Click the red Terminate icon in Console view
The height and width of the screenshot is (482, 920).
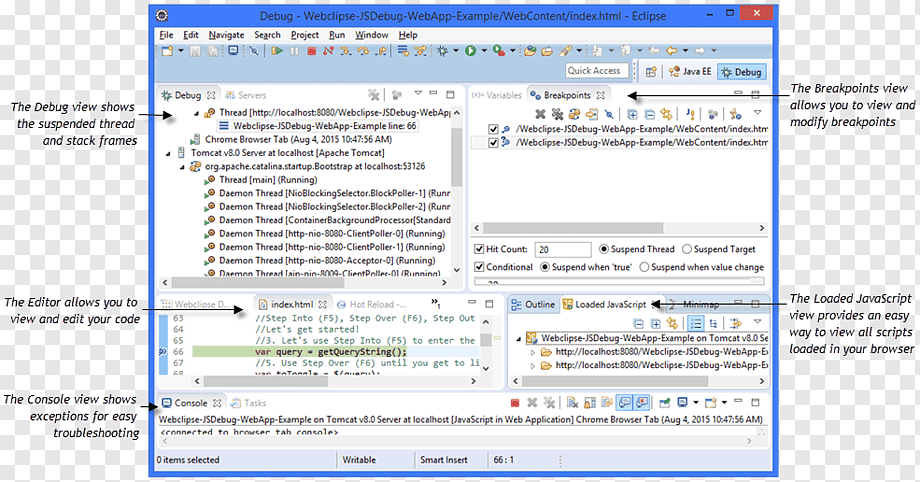515,403
